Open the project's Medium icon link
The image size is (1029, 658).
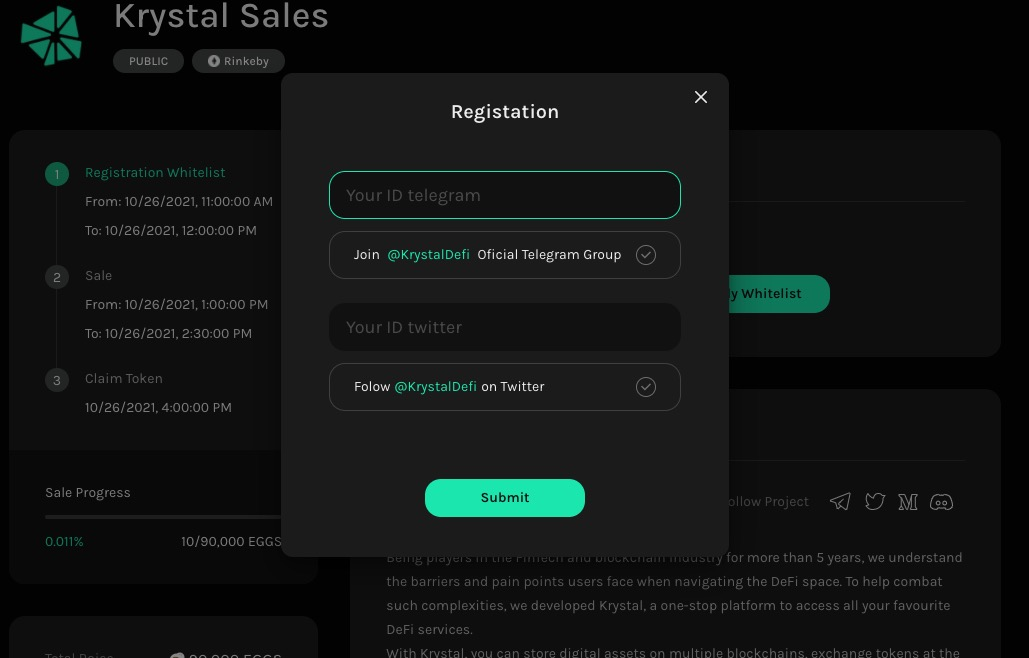click(908, 502)
